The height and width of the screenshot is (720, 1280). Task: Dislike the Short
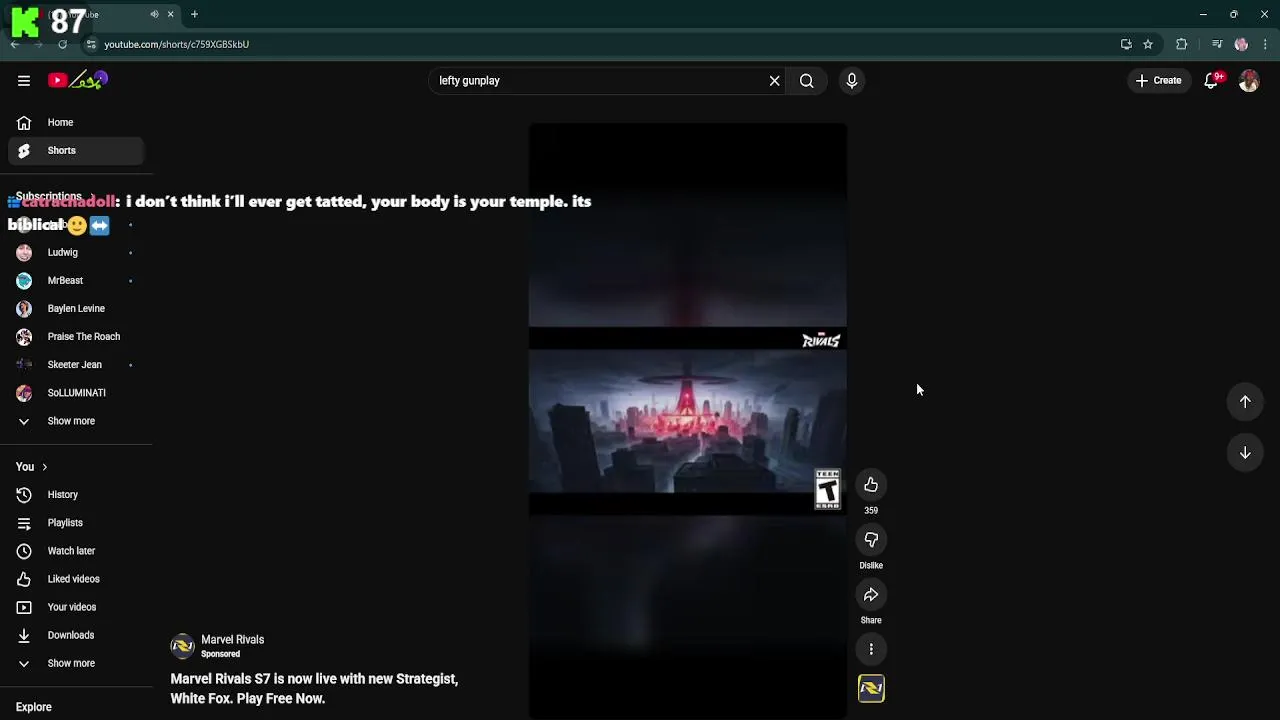[871, 540]
